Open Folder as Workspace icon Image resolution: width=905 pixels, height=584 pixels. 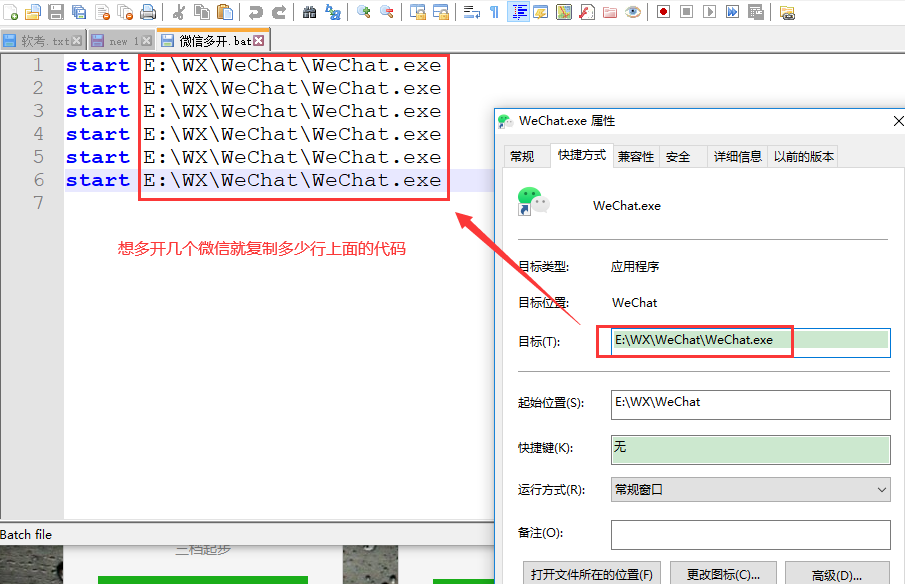pyautogui.click(x=610, y=12)
